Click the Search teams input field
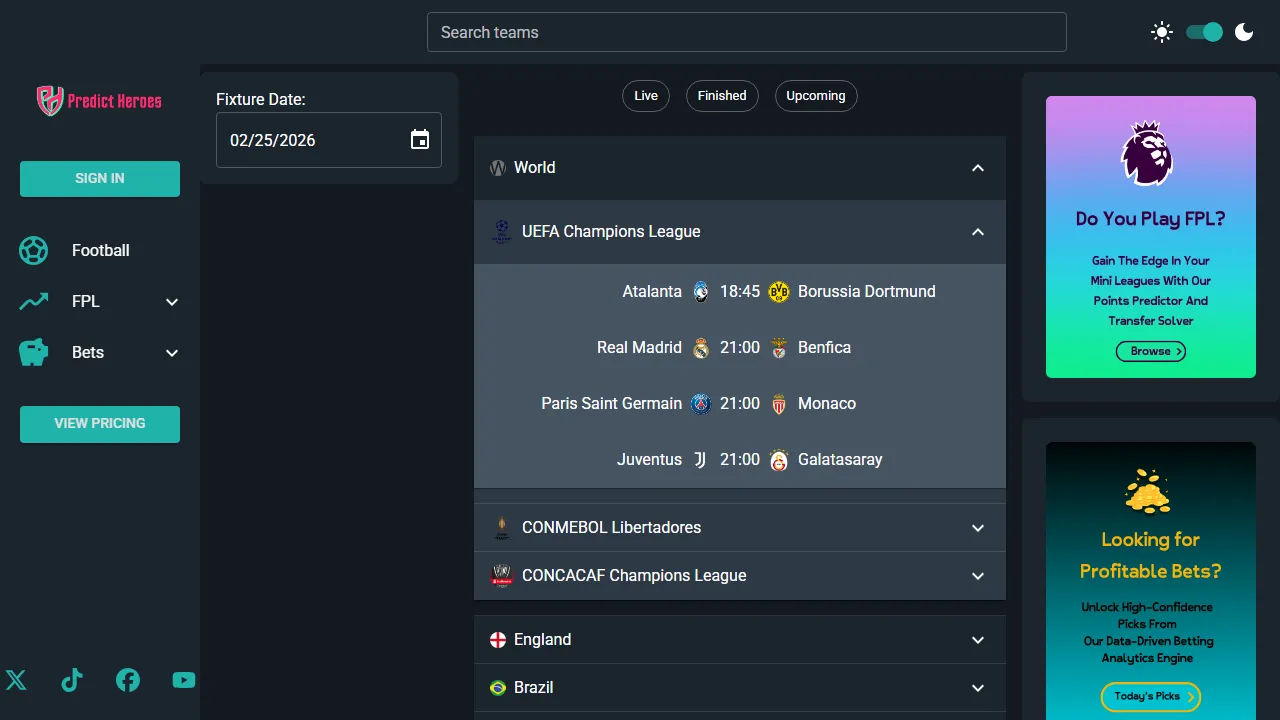1280x720 pixels. 746,32
